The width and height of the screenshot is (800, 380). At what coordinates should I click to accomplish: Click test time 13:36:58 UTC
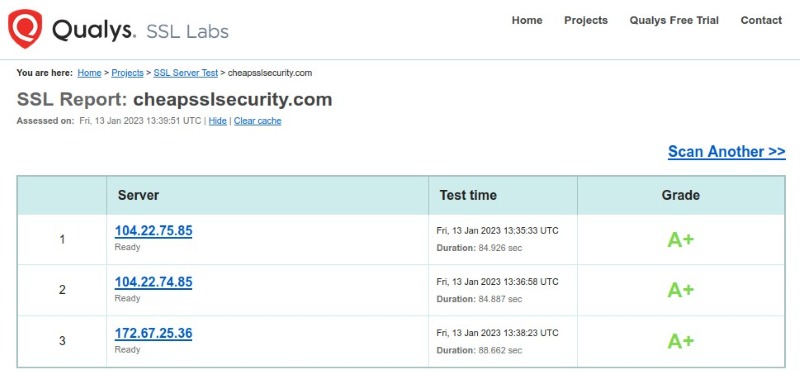(x=497, y=282)
